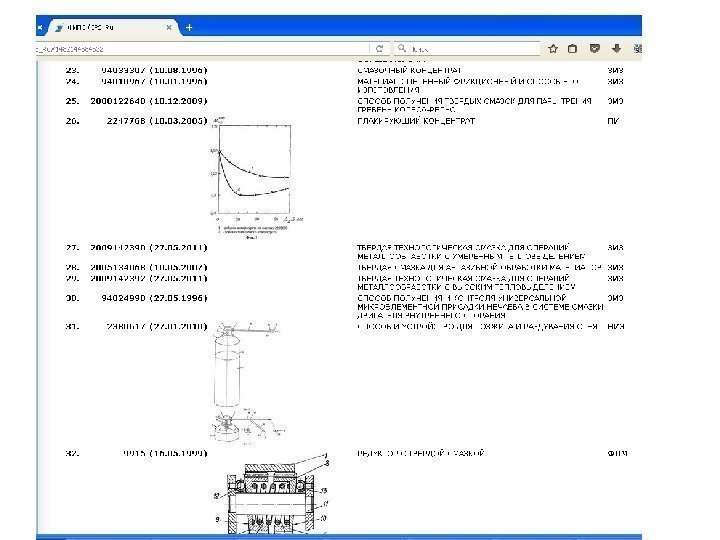Open the cylinder diagram thumbnail in row 31
This screenshot has width=720, height=540.
(x=248, y=383)
